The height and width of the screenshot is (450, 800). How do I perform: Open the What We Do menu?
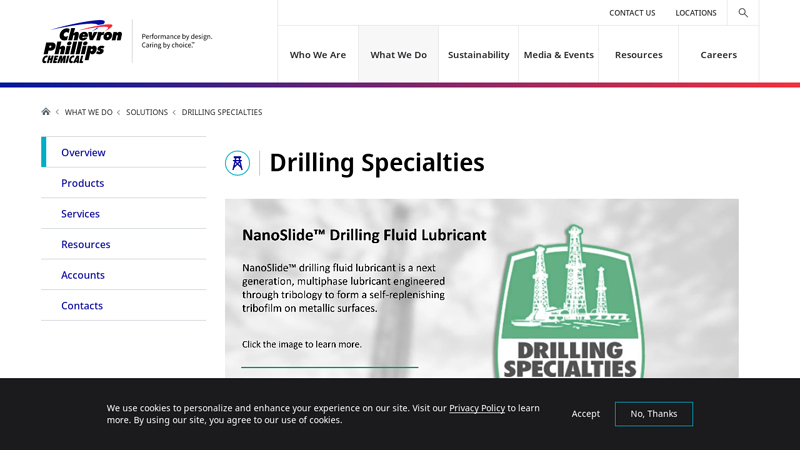pyautogui.click(x=398, y=55)
